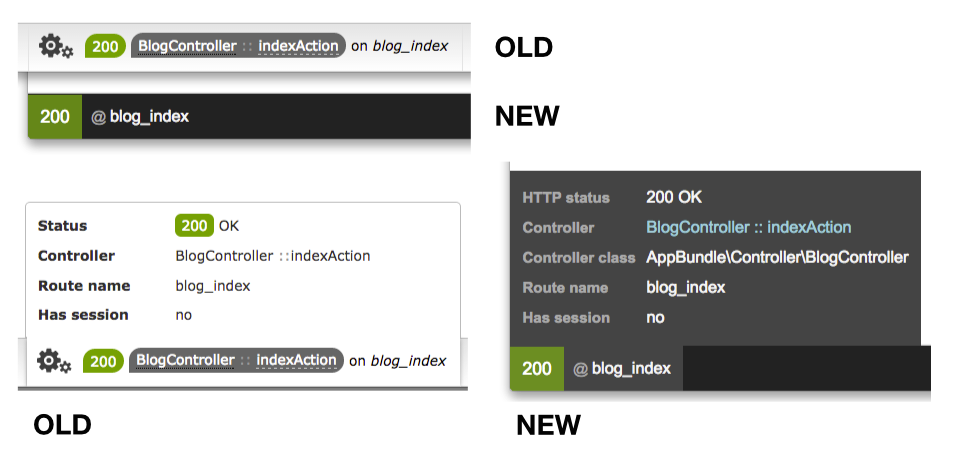Click the 200 OK value in the dark panel
The height and width of the screenshot is (457, 954).
(x=674, y=197)
